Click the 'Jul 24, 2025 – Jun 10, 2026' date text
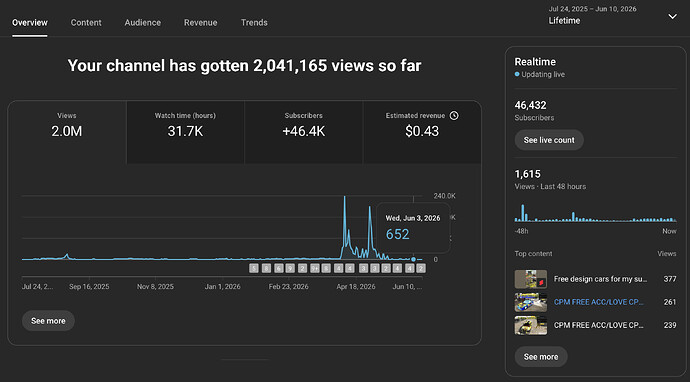The height and width of the screenshot is (382, 690). point(592,9)
